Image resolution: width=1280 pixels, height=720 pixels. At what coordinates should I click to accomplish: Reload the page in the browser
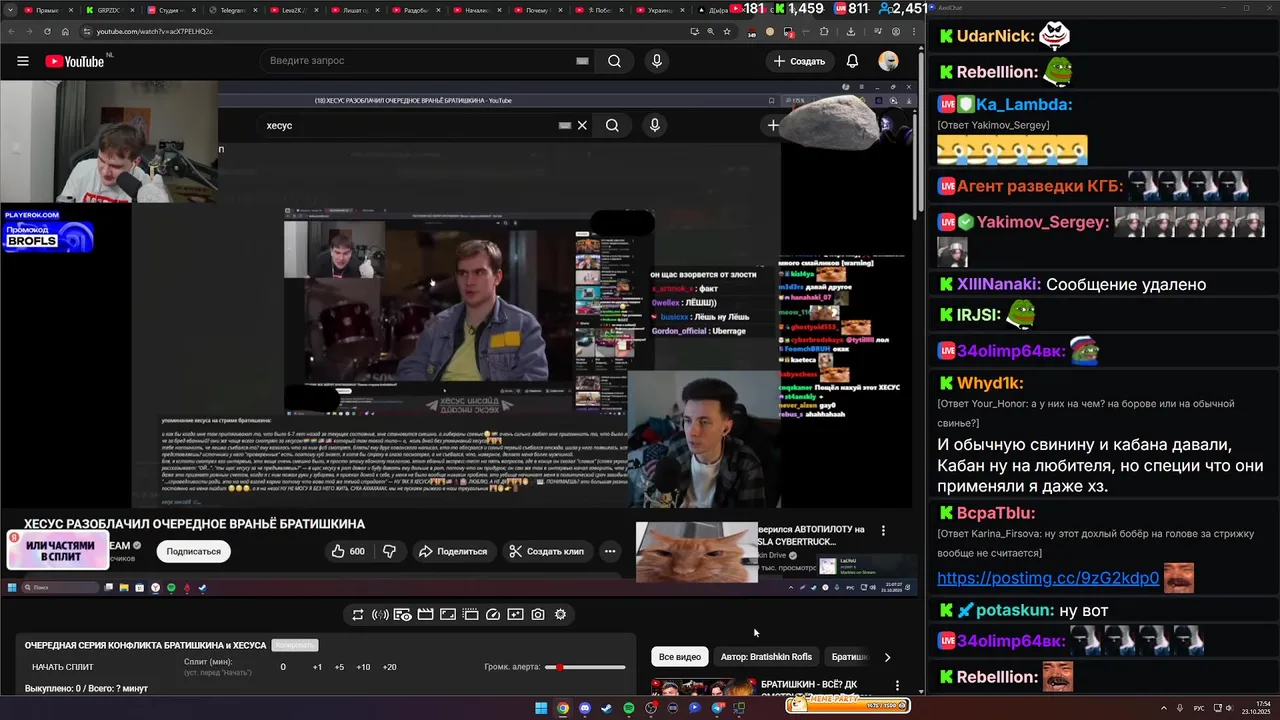[x=47, y=31]
